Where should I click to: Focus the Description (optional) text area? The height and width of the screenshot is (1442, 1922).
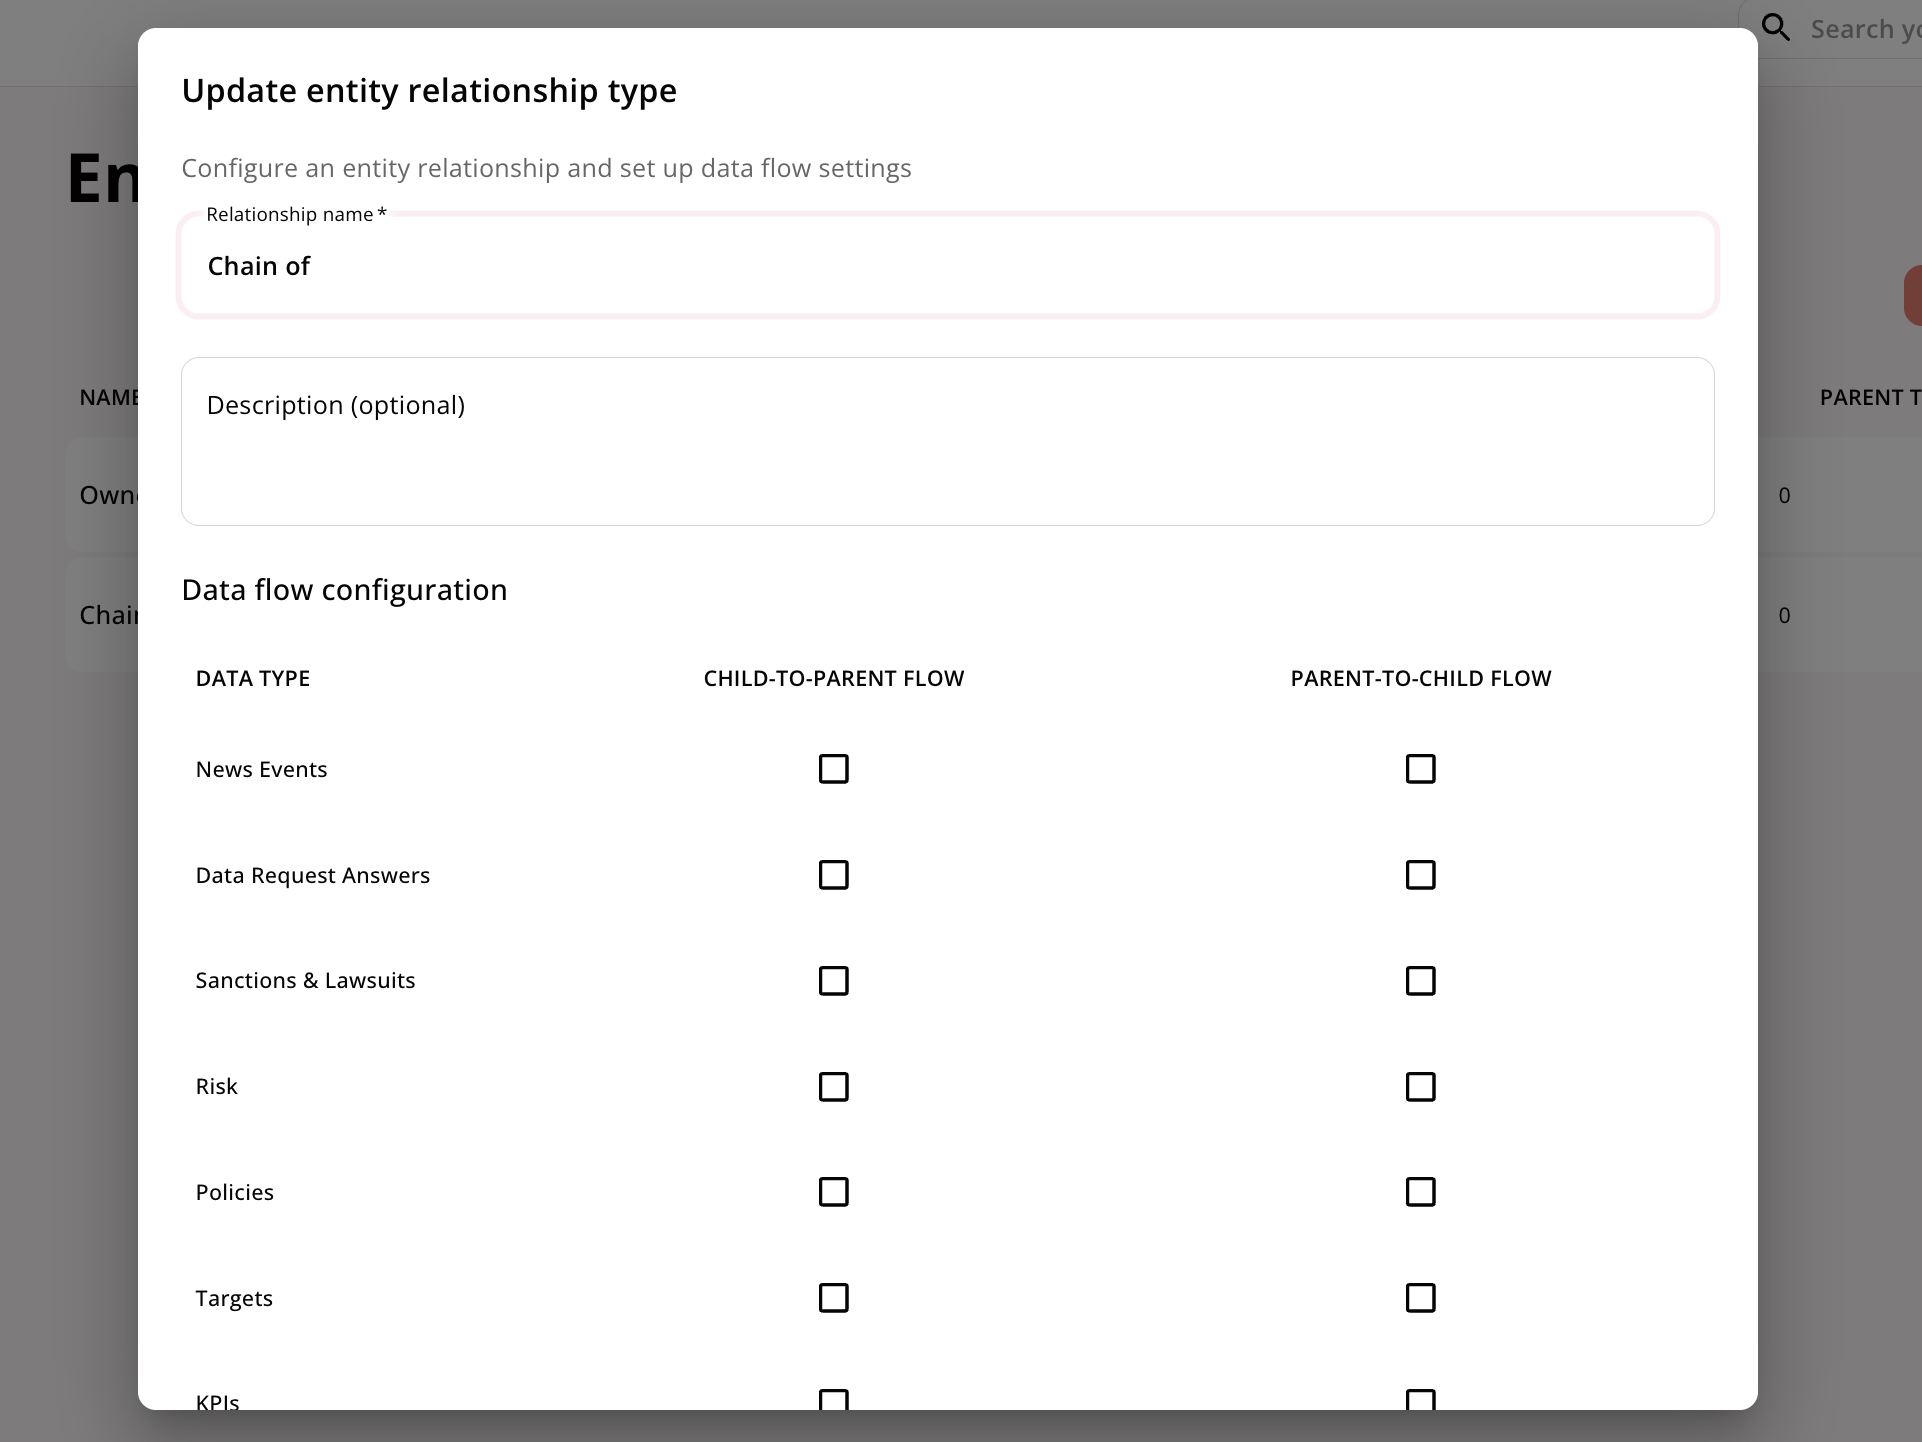coord(946,441)
